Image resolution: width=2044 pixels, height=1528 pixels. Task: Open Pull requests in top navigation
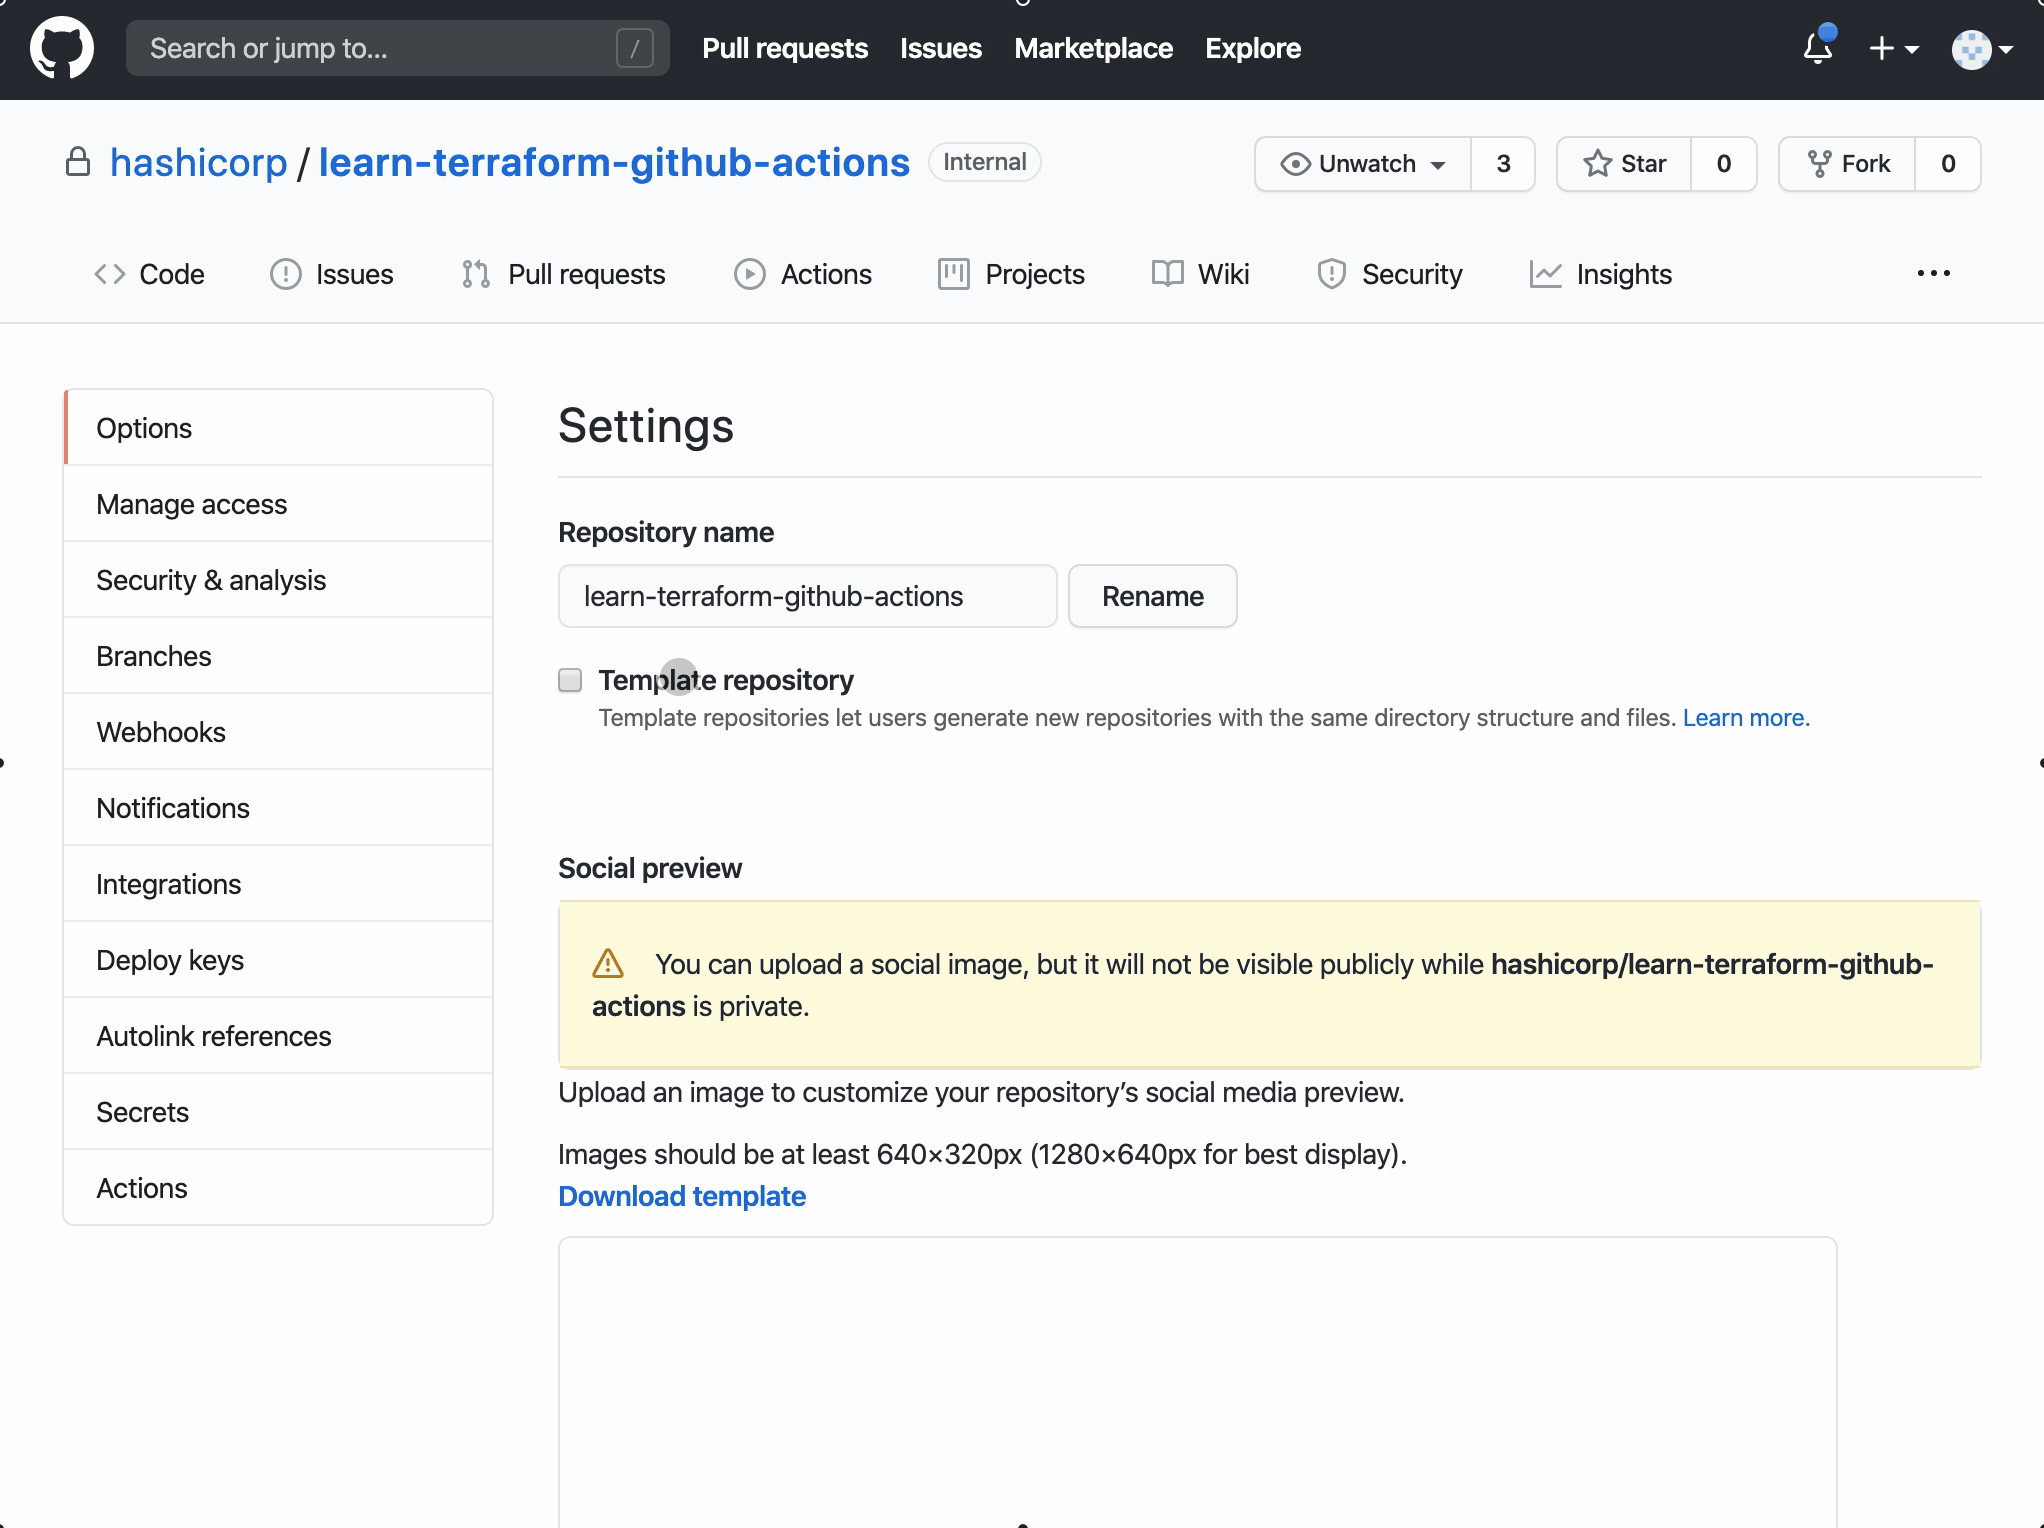pyautogui.click(x=785, y=48)
